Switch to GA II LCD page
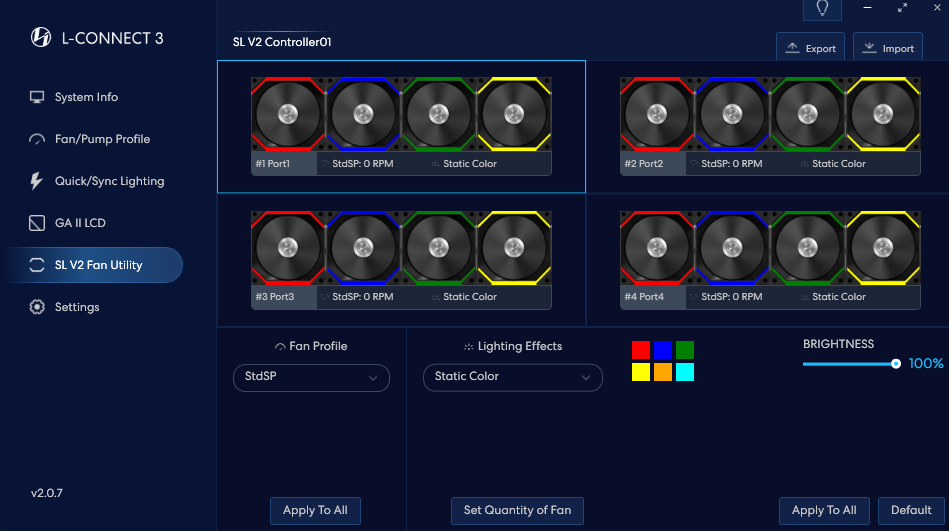This screenshot has height=531, width=949. (x=80, y=223)
